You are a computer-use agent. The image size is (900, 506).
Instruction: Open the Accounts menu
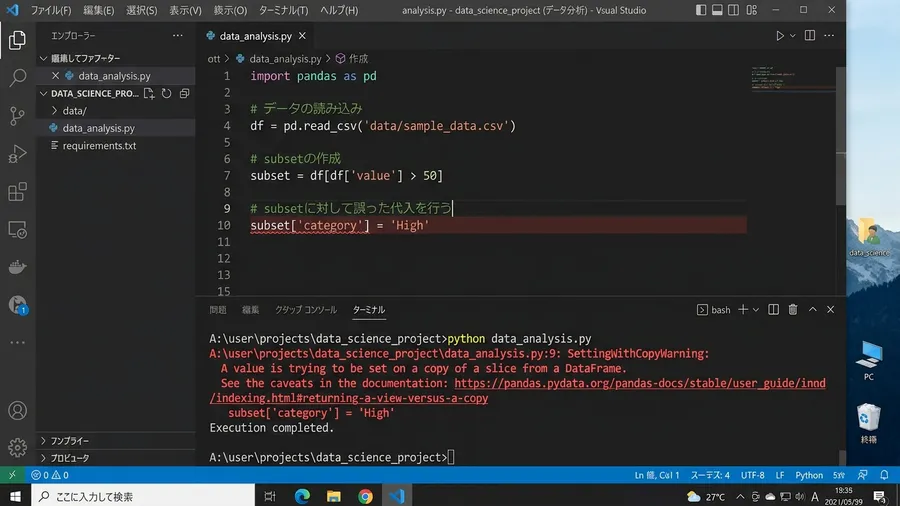17,411
